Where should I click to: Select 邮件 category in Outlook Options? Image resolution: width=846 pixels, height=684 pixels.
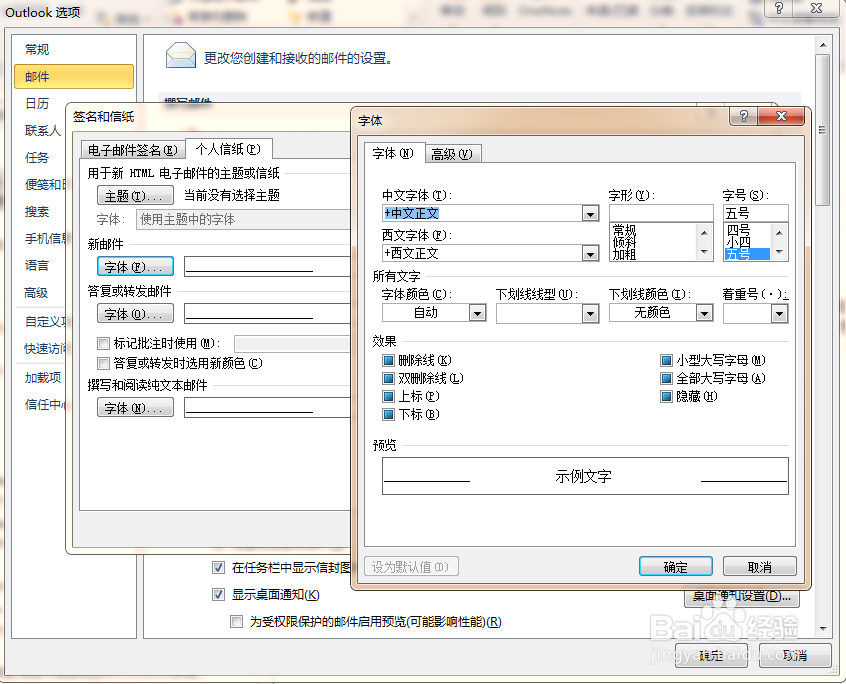point(74,77)
